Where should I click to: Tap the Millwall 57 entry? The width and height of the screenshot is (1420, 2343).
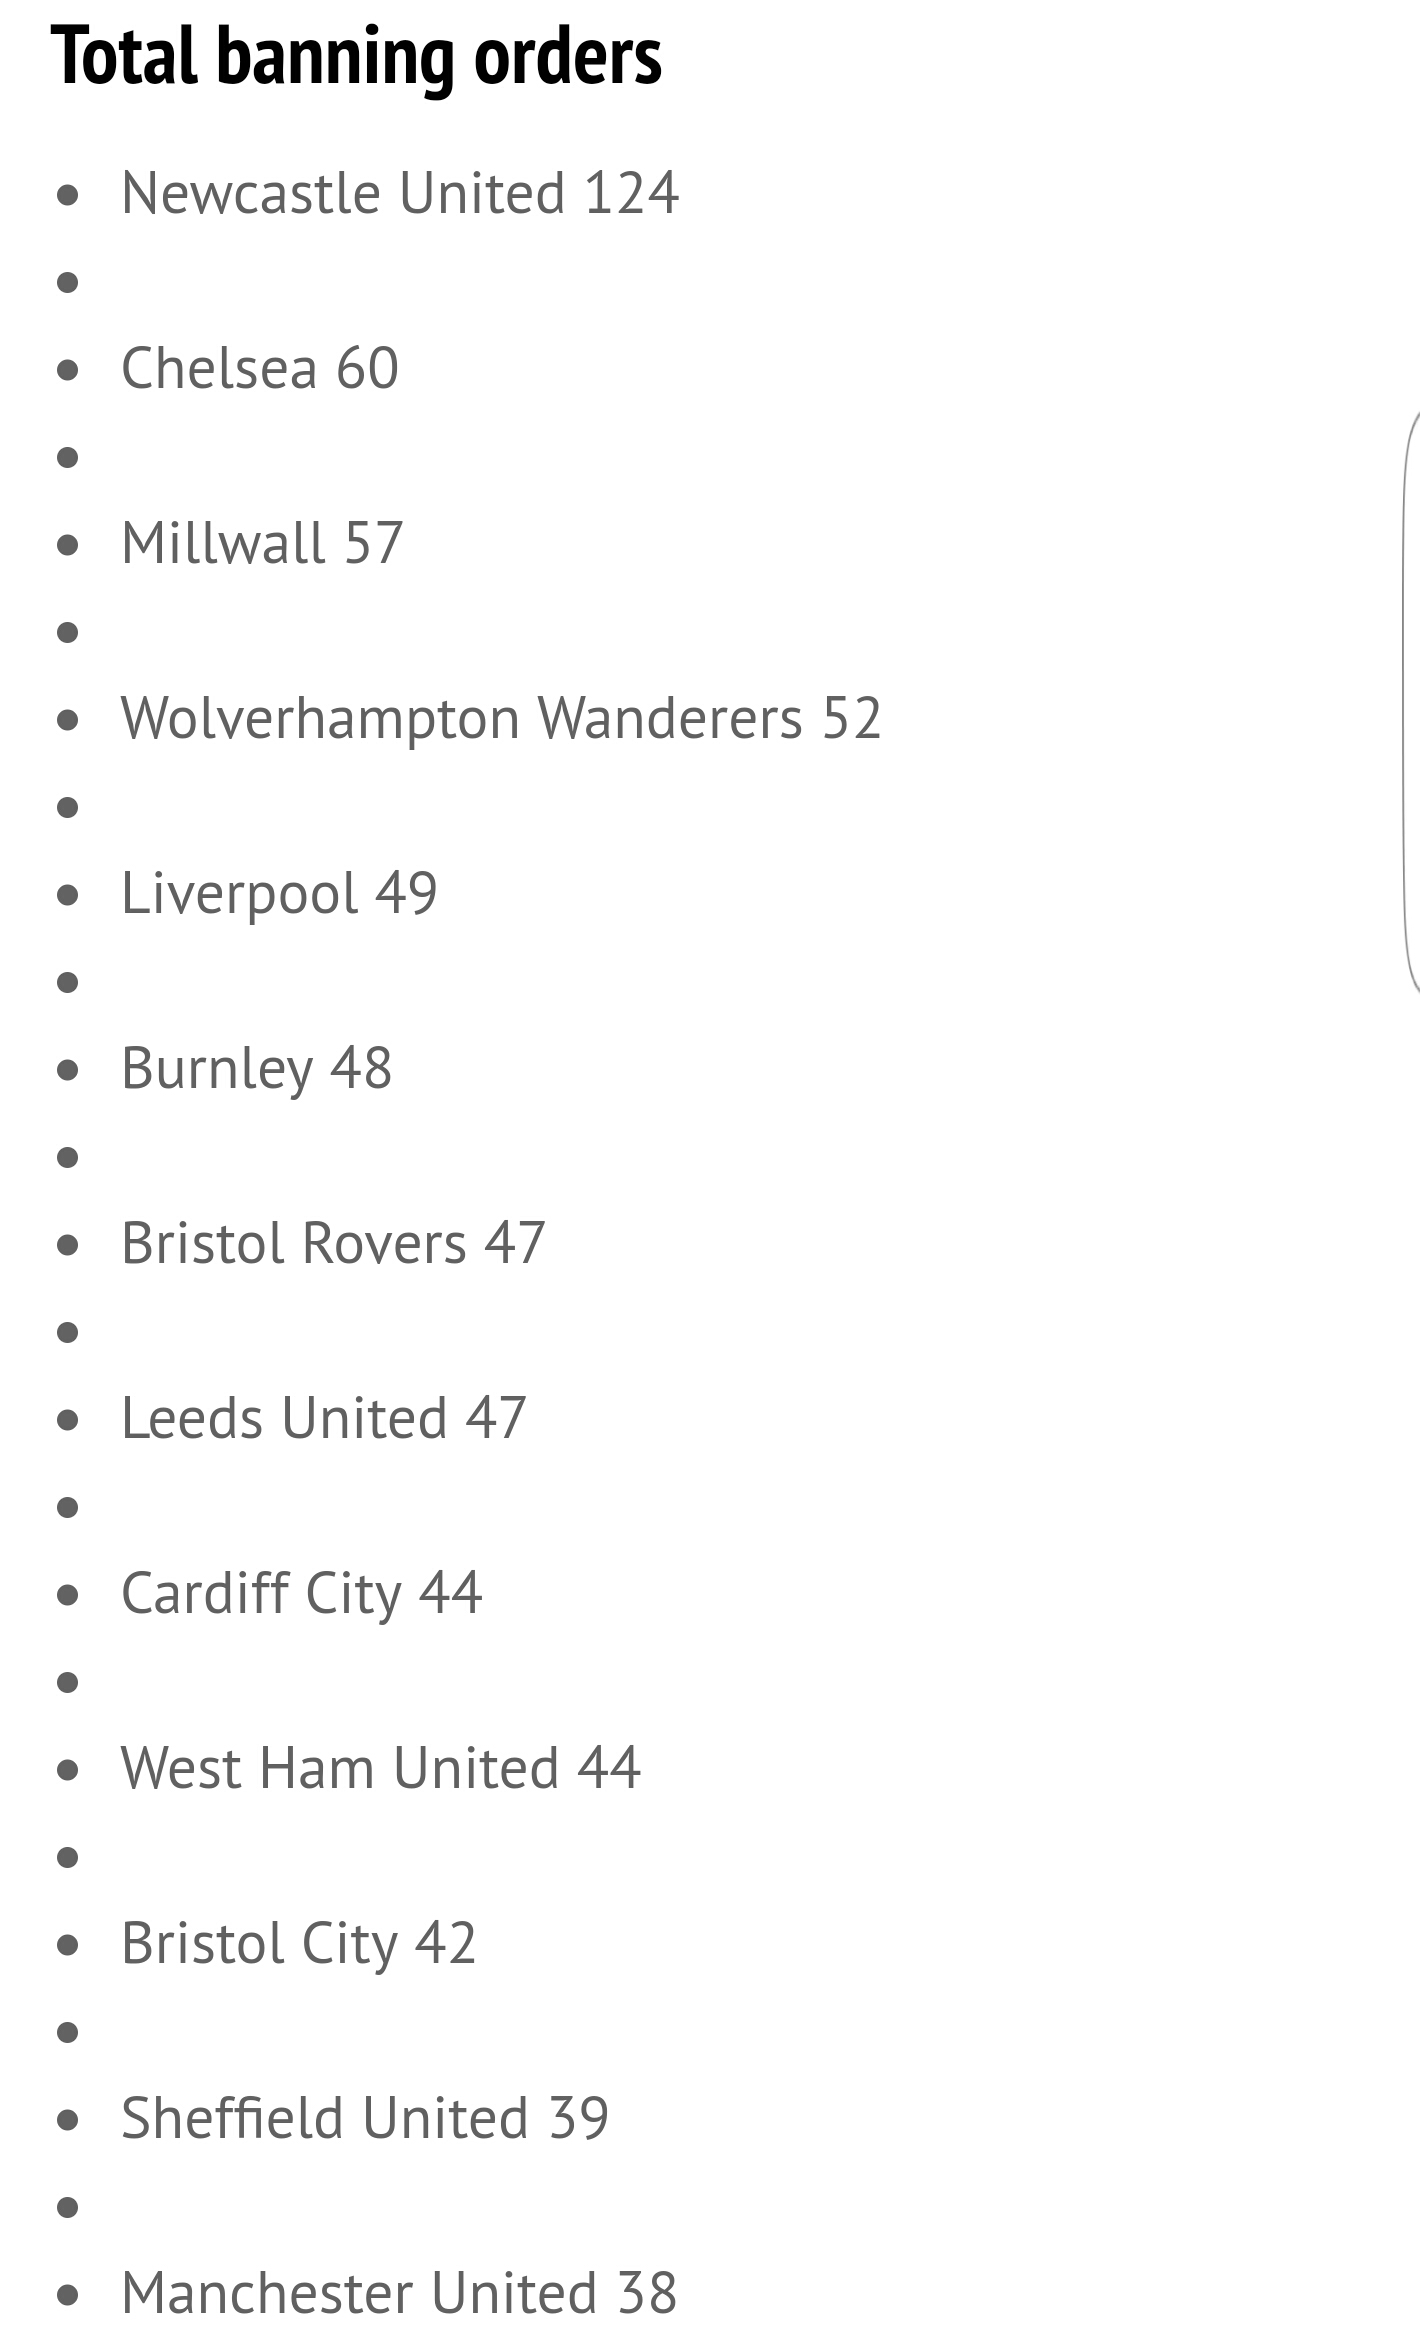pyautogui.click(x=262, y=543)
